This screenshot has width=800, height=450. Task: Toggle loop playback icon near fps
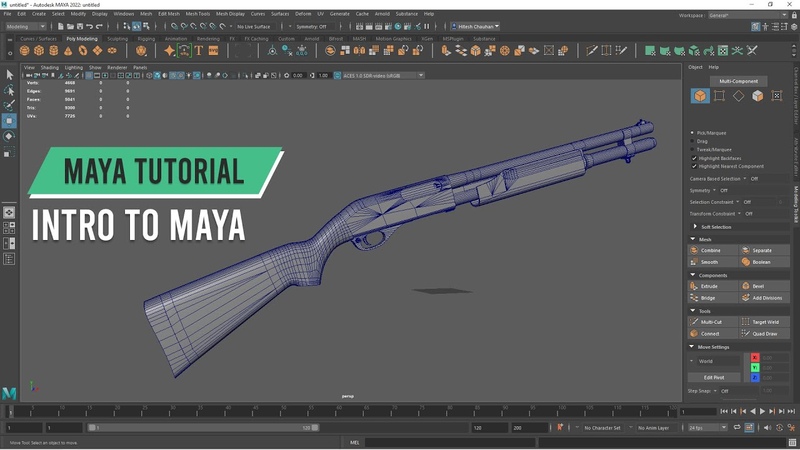(x=737, y=428)
